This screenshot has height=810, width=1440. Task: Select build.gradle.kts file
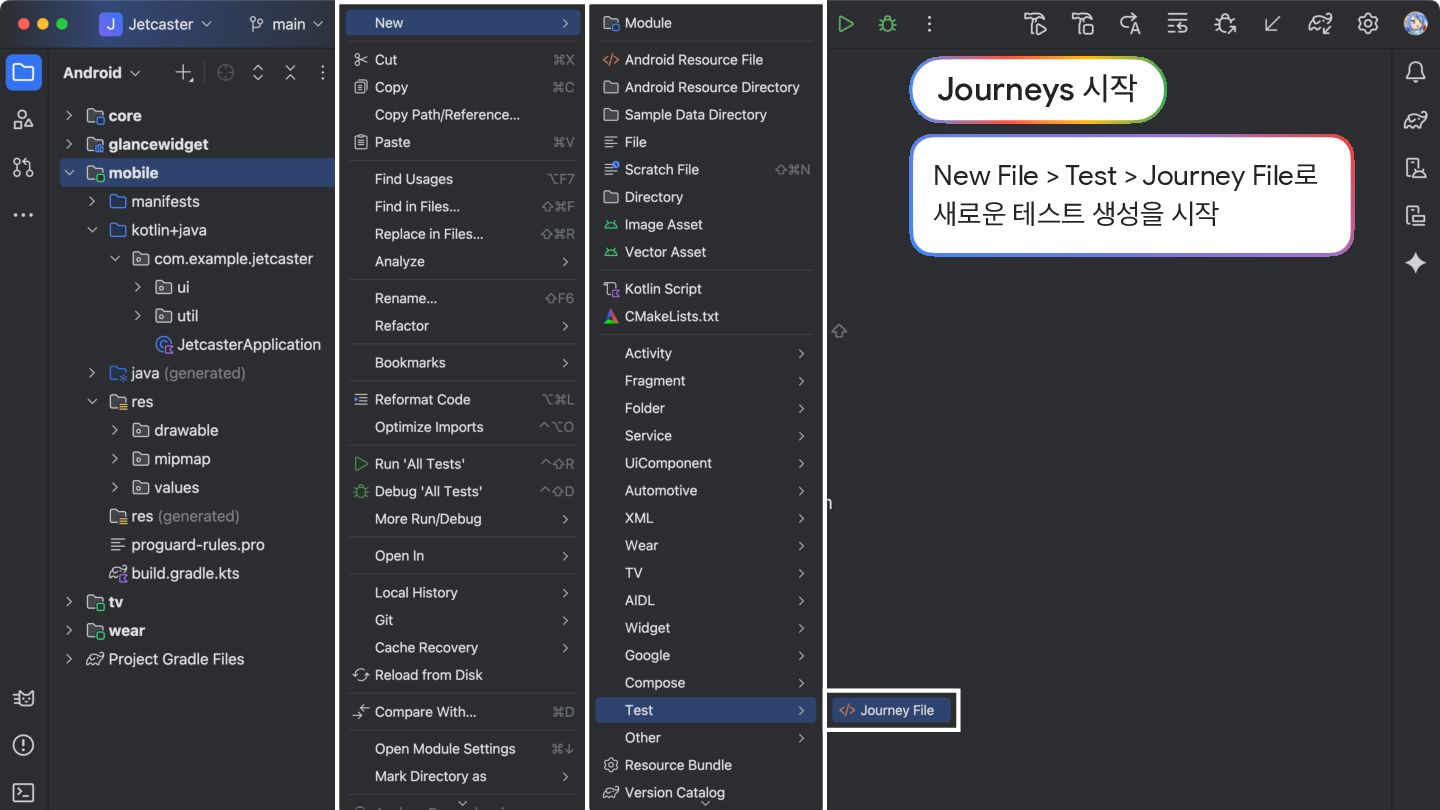pyautogui.click(x=174, y=574)
